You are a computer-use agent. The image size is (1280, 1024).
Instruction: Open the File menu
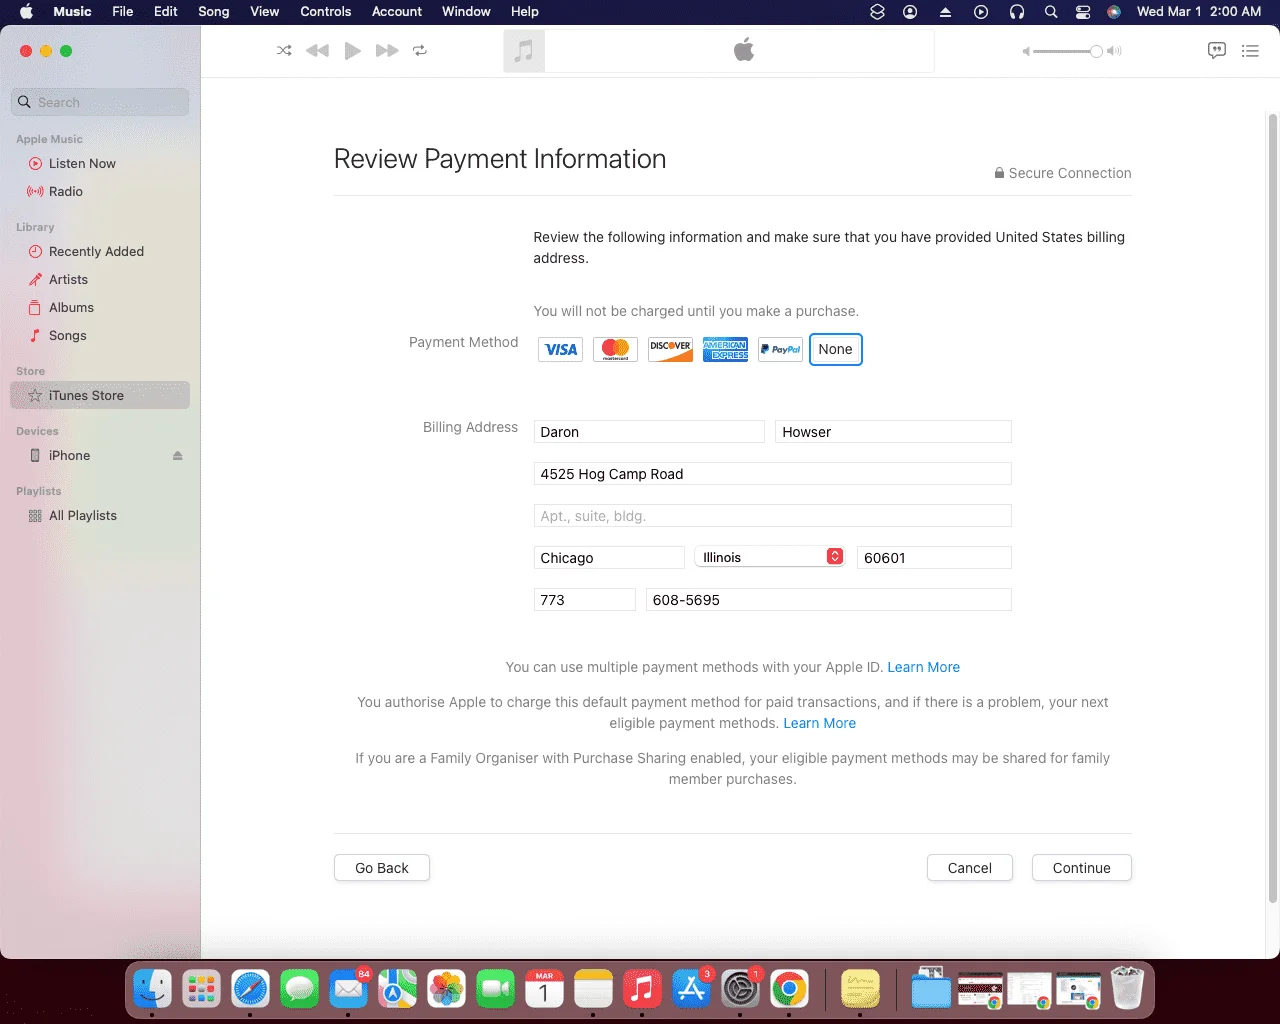pyautogui.click(x=123, y=12)
